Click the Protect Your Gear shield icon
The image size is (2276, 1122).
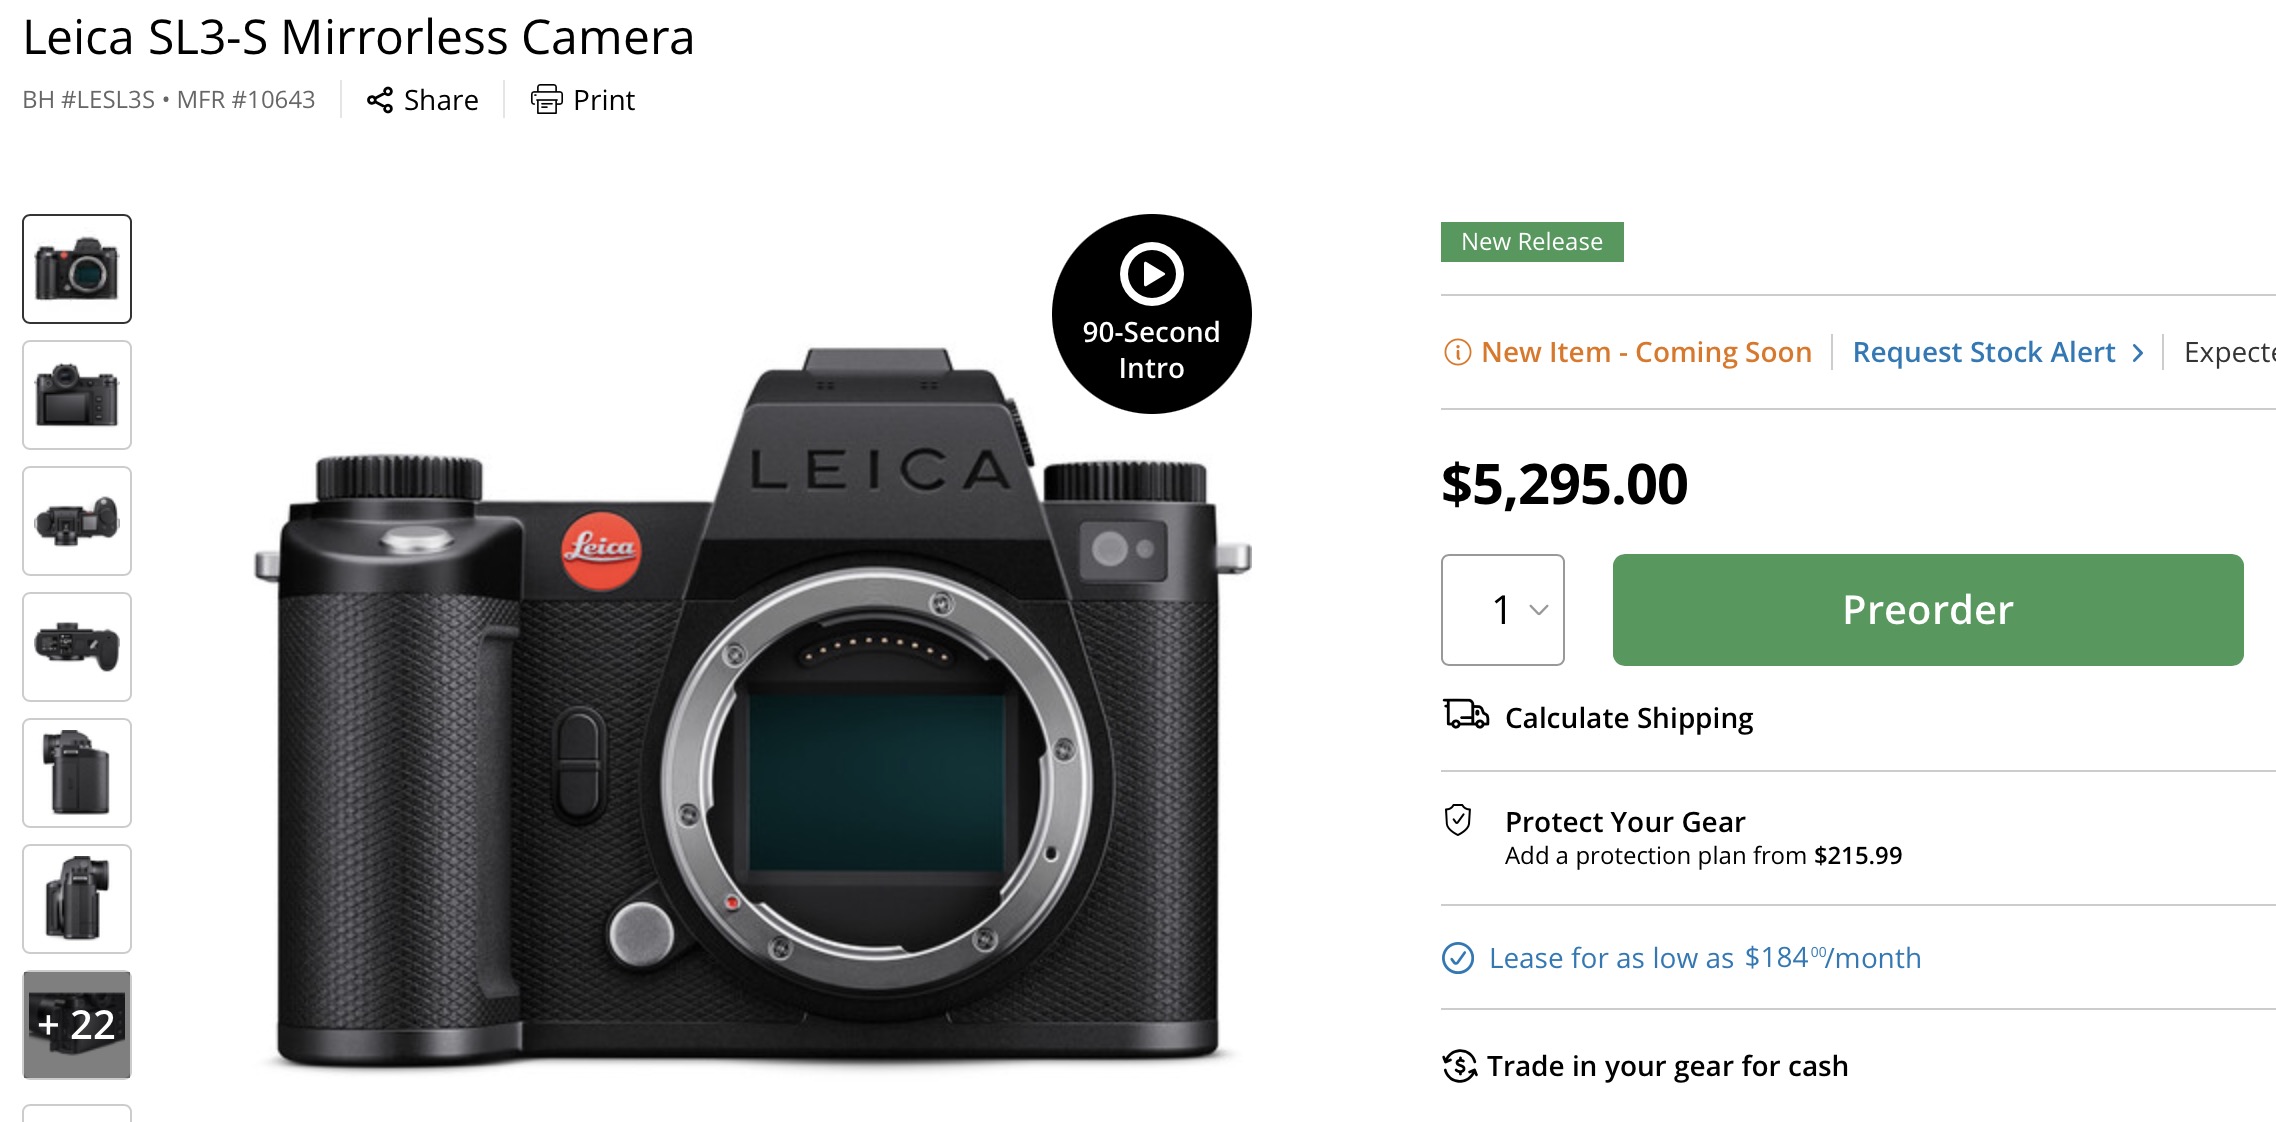tap(1458, 821)
